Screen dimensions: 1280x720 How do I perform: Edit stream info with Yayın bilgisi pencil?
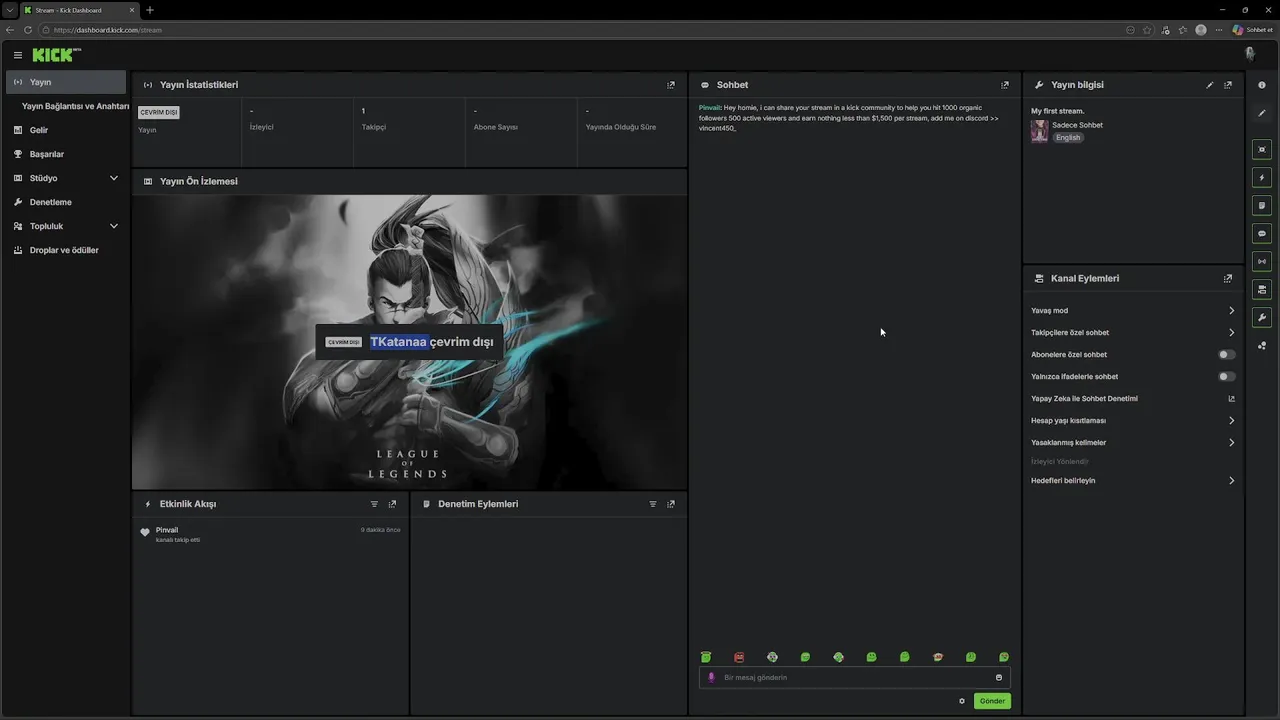click(1210, 85)
